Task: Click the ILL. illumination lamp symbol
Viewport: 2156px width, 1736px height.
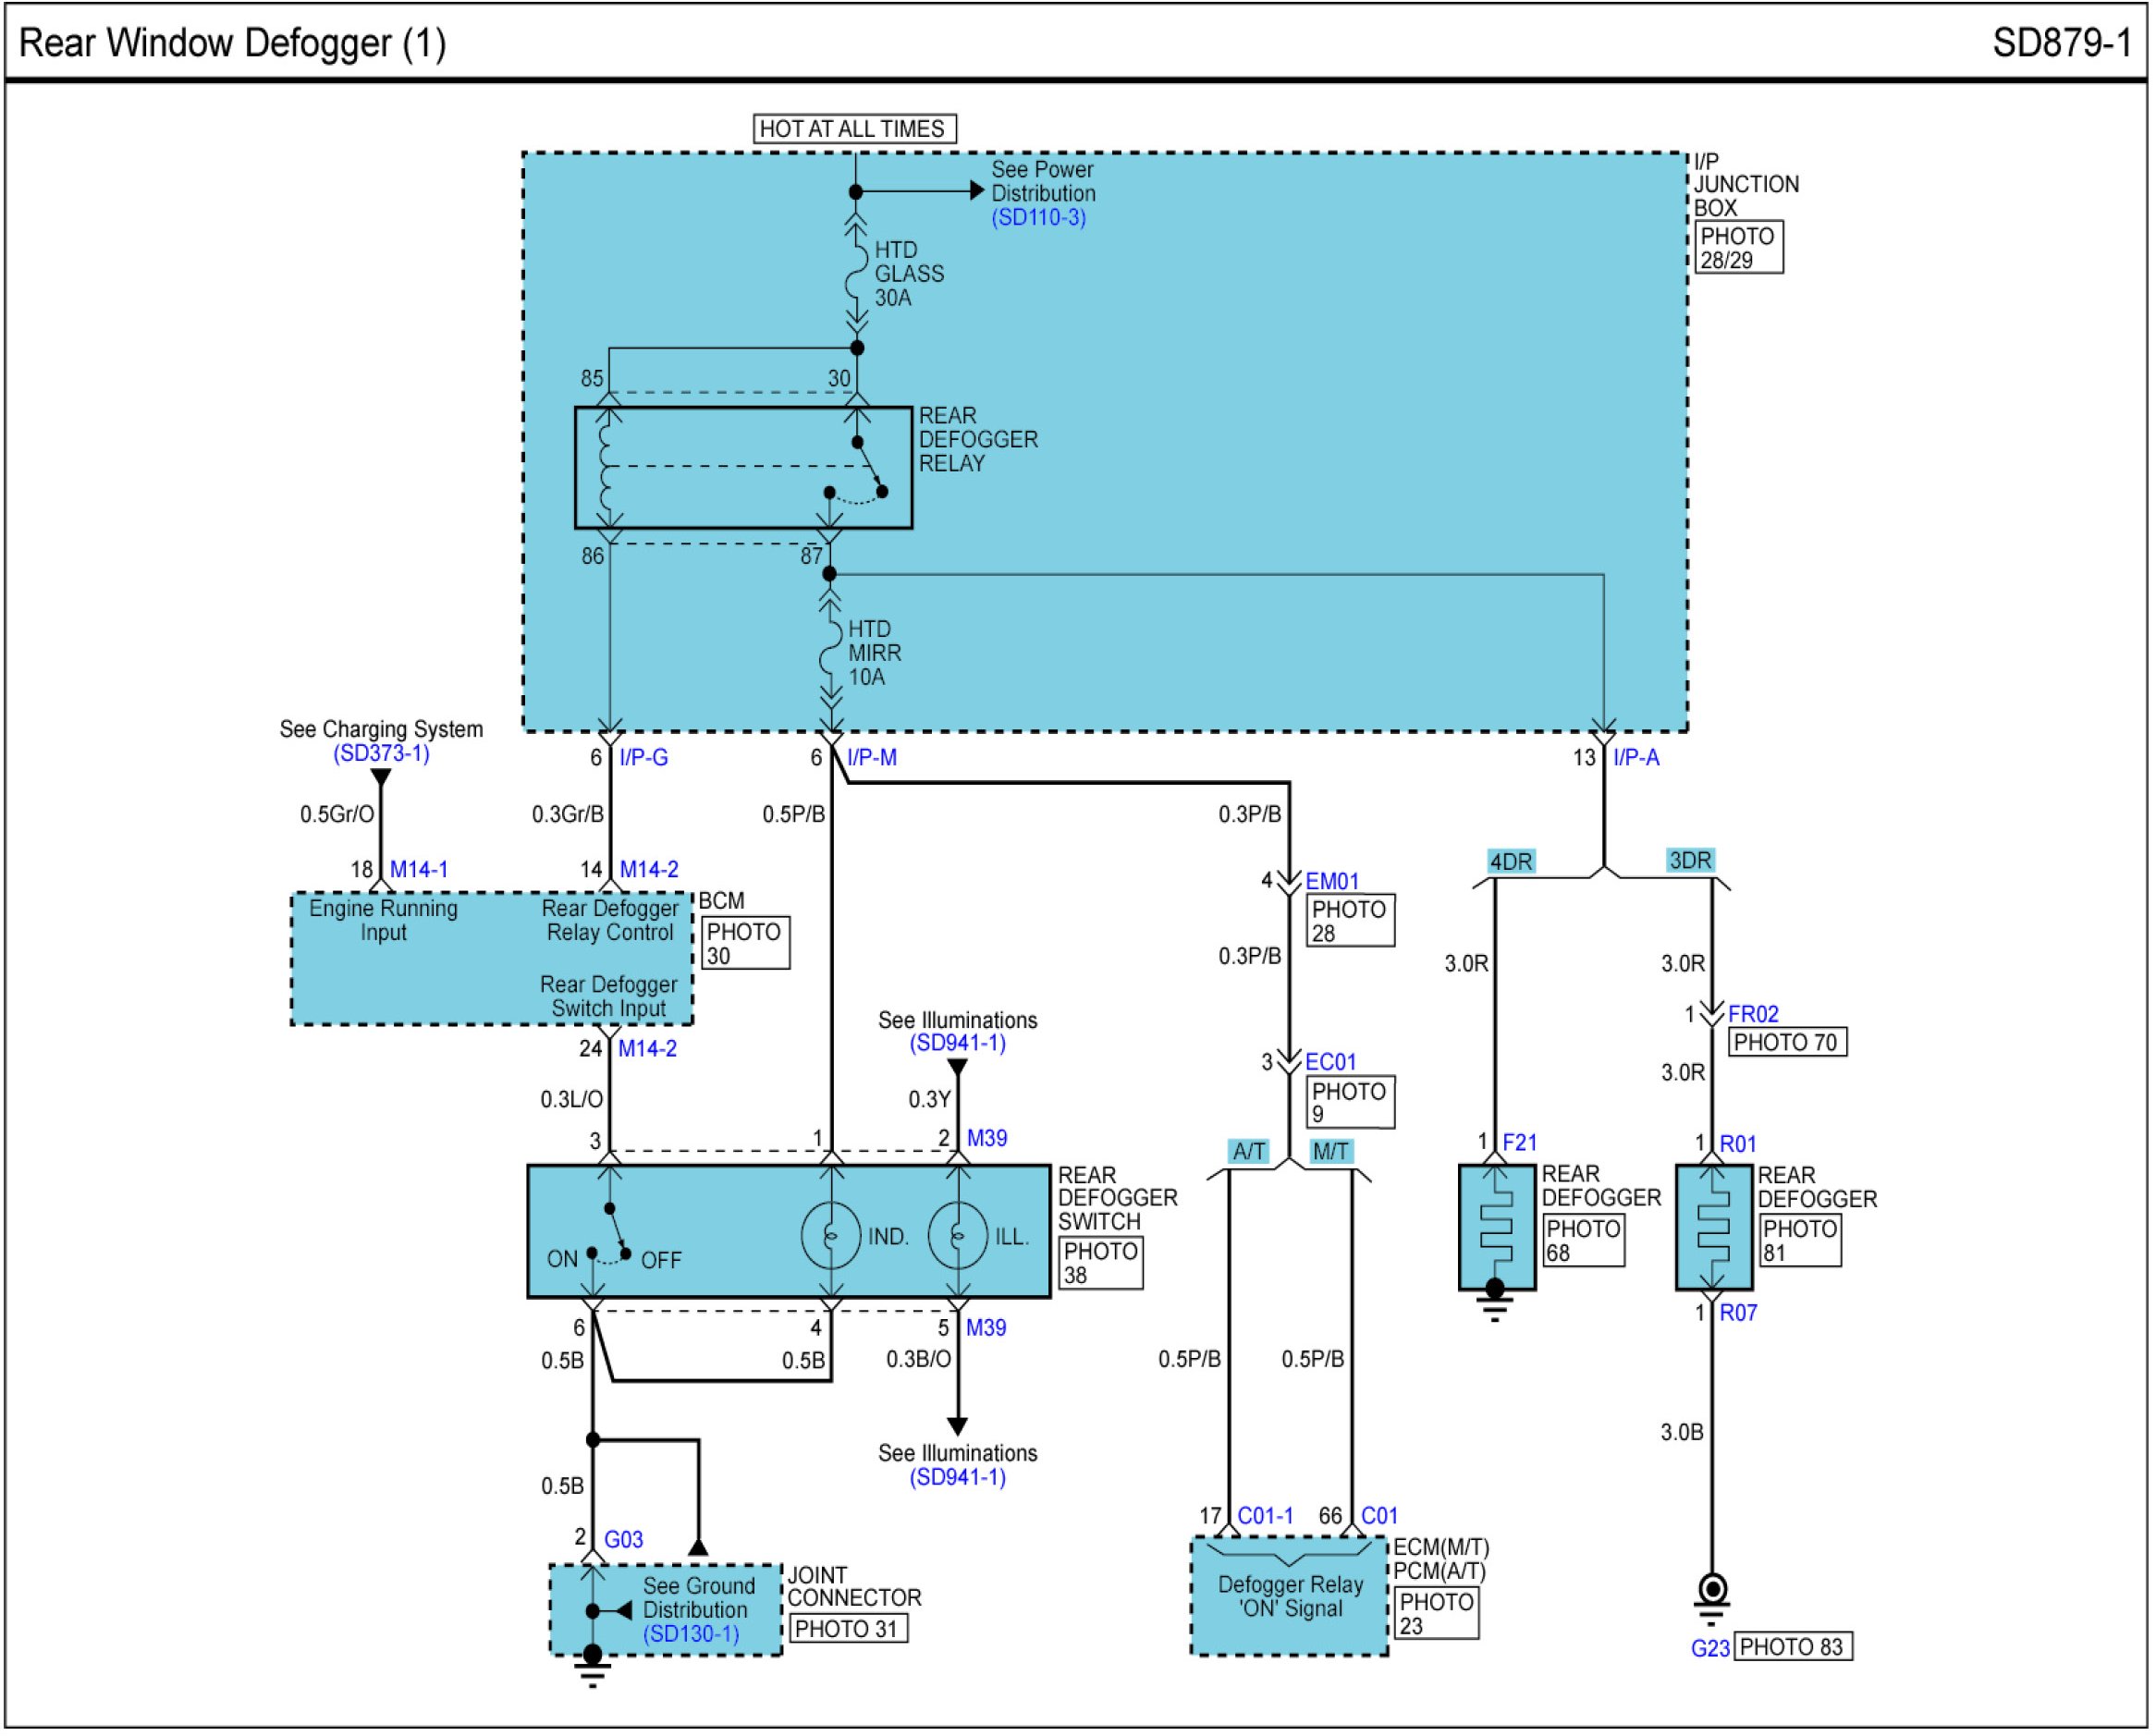Action: (x=957, y=1237)
